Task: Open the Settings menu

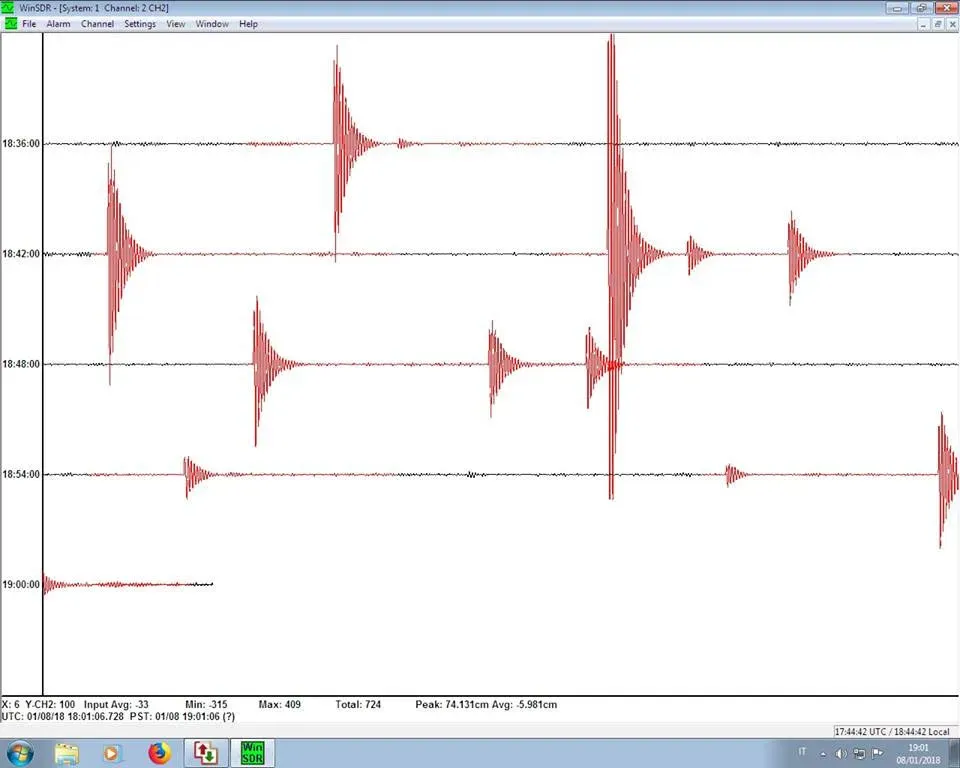Action: (140, 24)
